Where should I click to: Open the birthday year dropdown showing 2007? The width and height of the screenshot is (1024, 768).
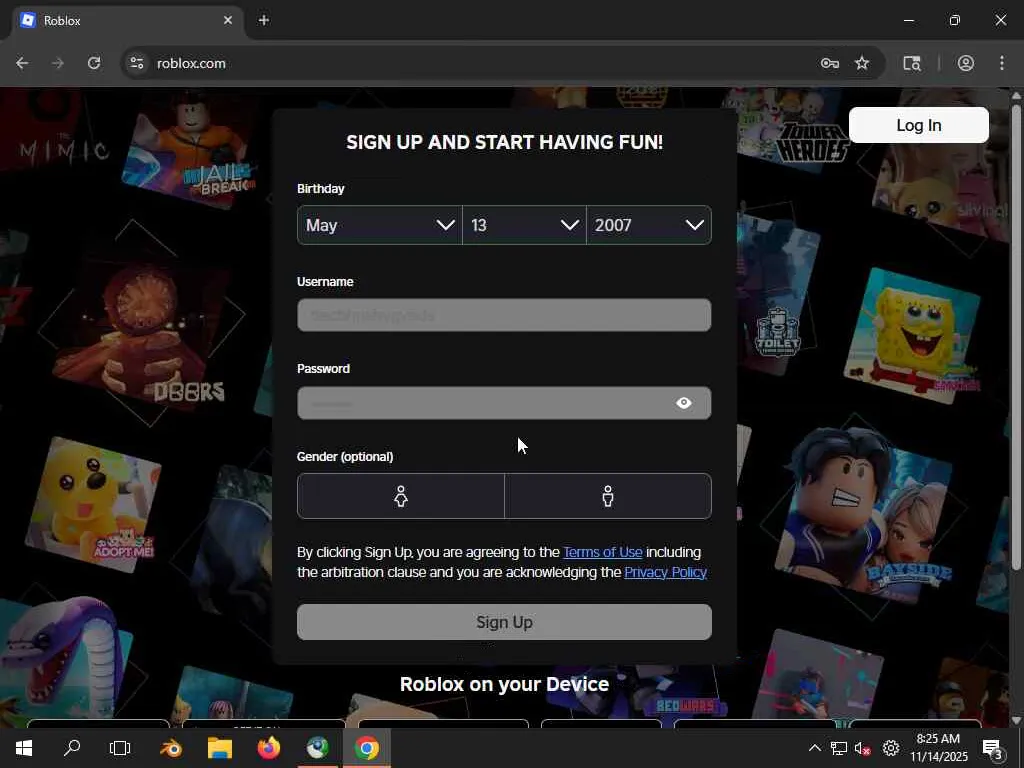[x=649, y=225]
